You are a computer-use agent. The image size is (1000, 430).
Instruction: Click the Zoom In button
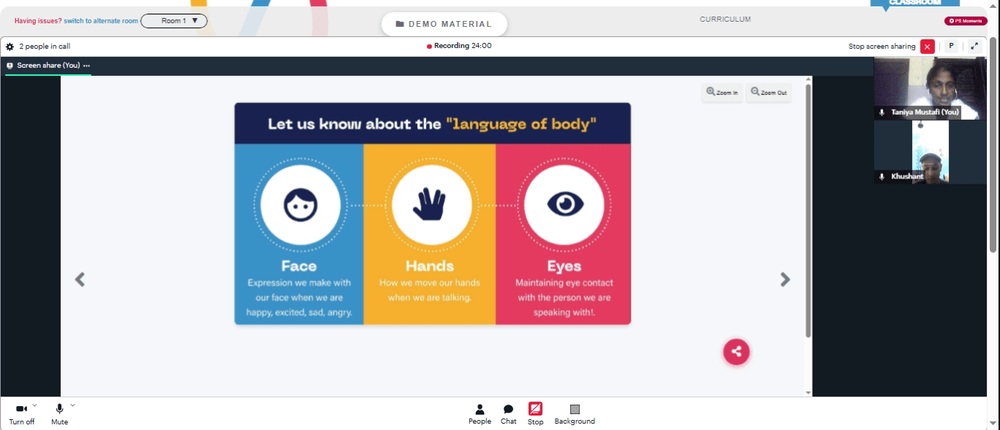click(722, 93)
